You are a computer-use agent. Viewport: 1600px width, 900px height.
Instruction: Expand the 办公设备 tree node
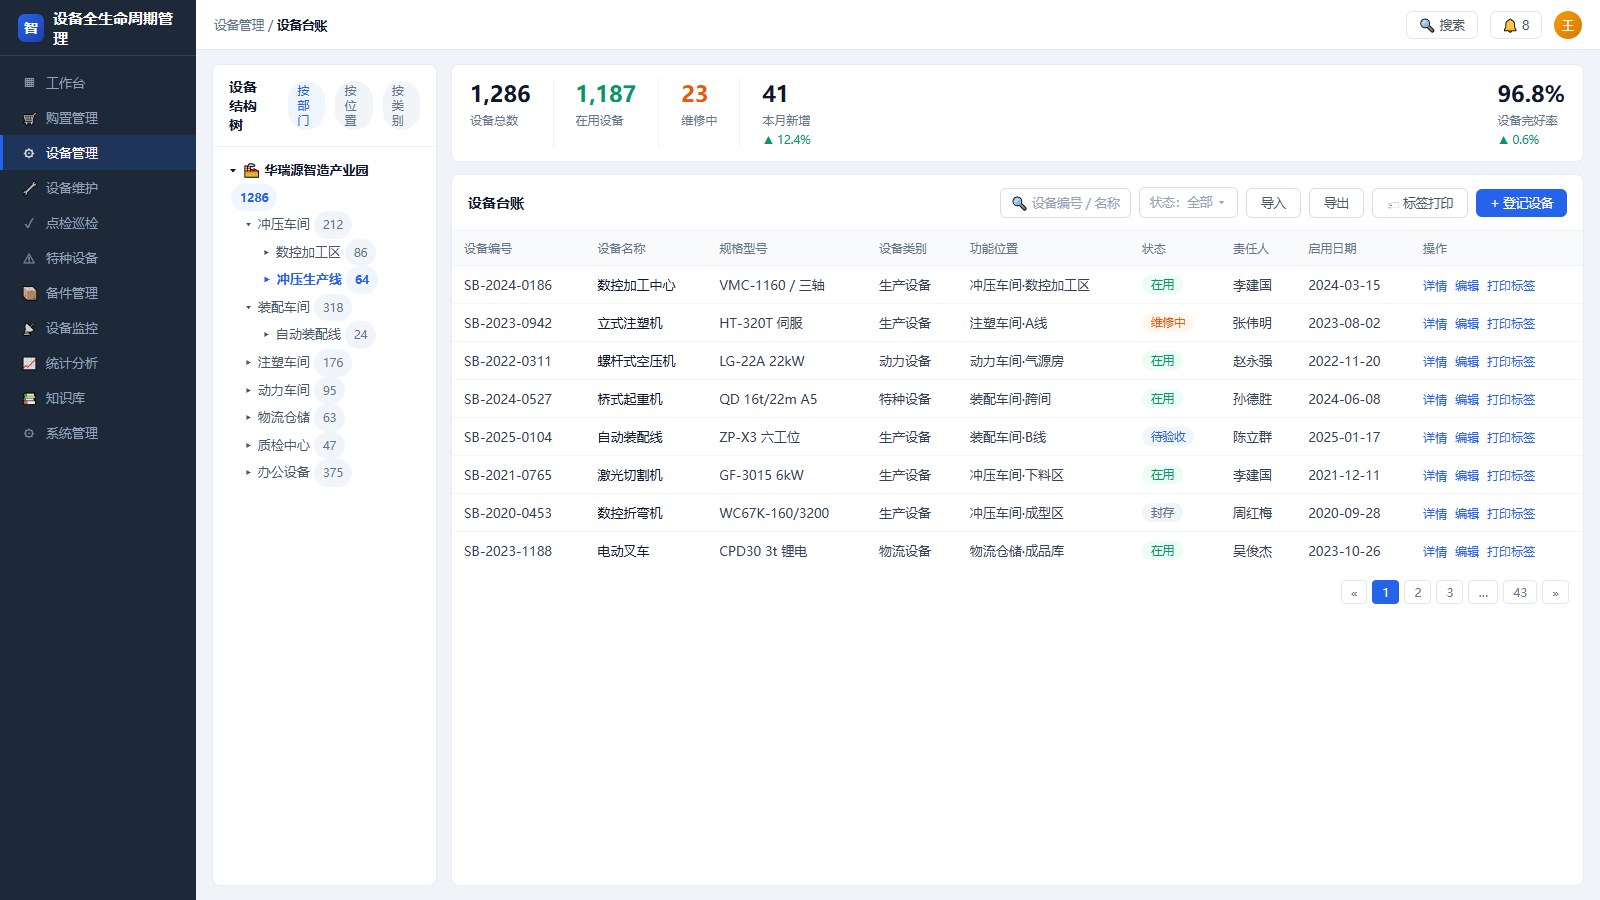249,472
